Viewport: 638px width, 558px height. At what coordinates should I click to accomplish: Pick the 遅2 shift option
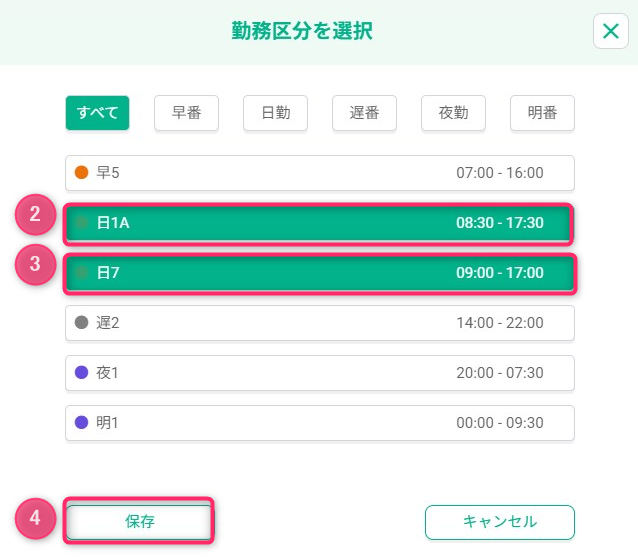click(x=320, y=323)
